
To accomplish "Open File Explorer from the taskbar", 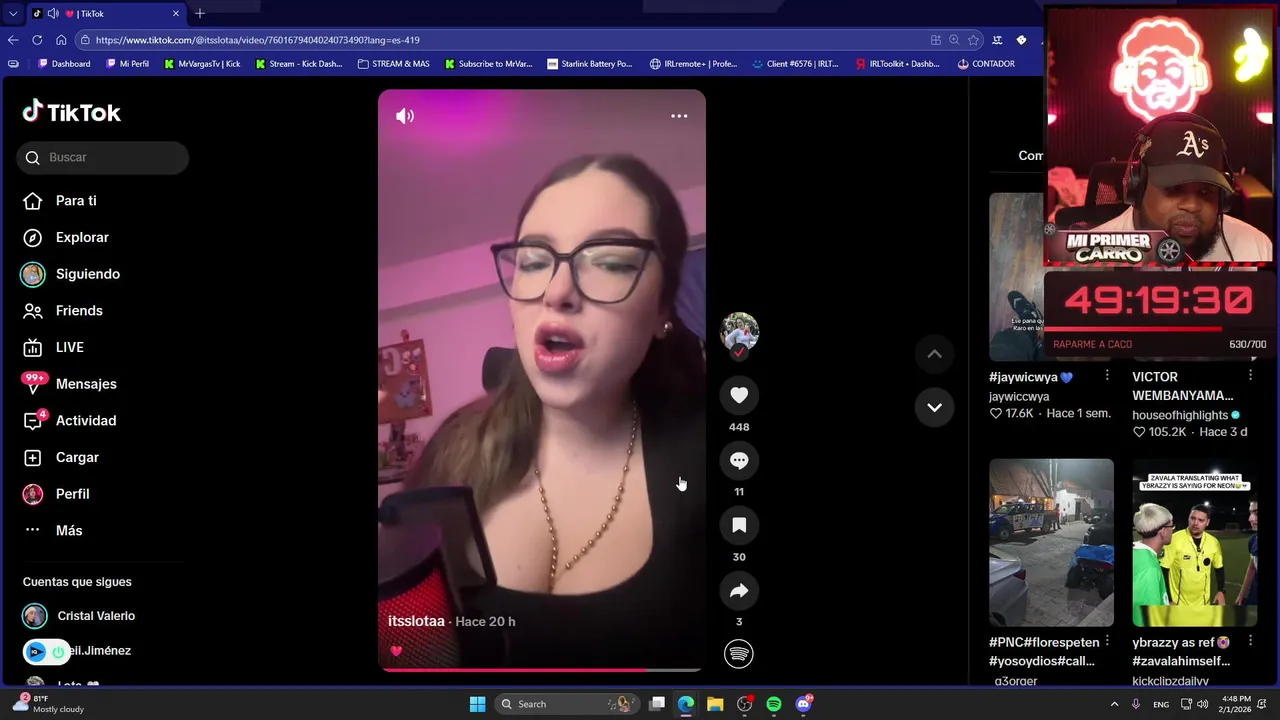I will tap(715, 704).
